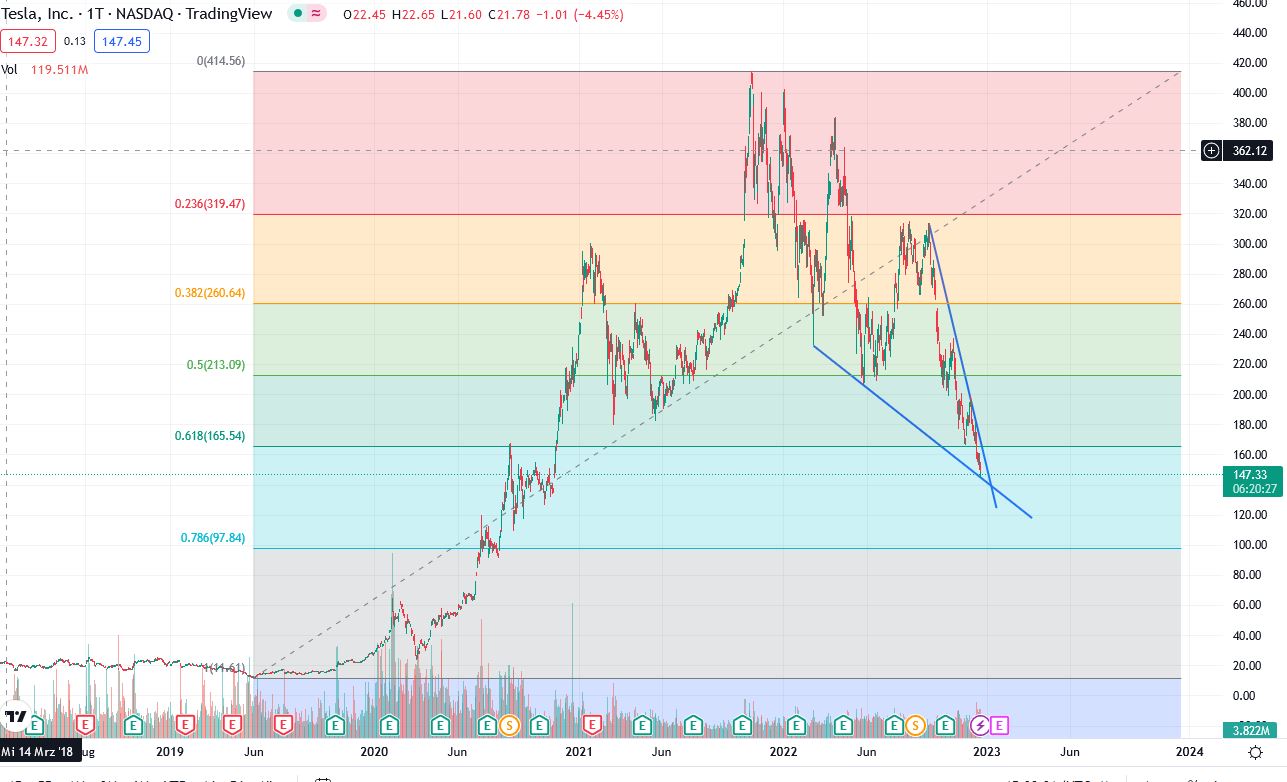
Task: Click the blue buy price 147.45 button
Action: tap(121, 41)
